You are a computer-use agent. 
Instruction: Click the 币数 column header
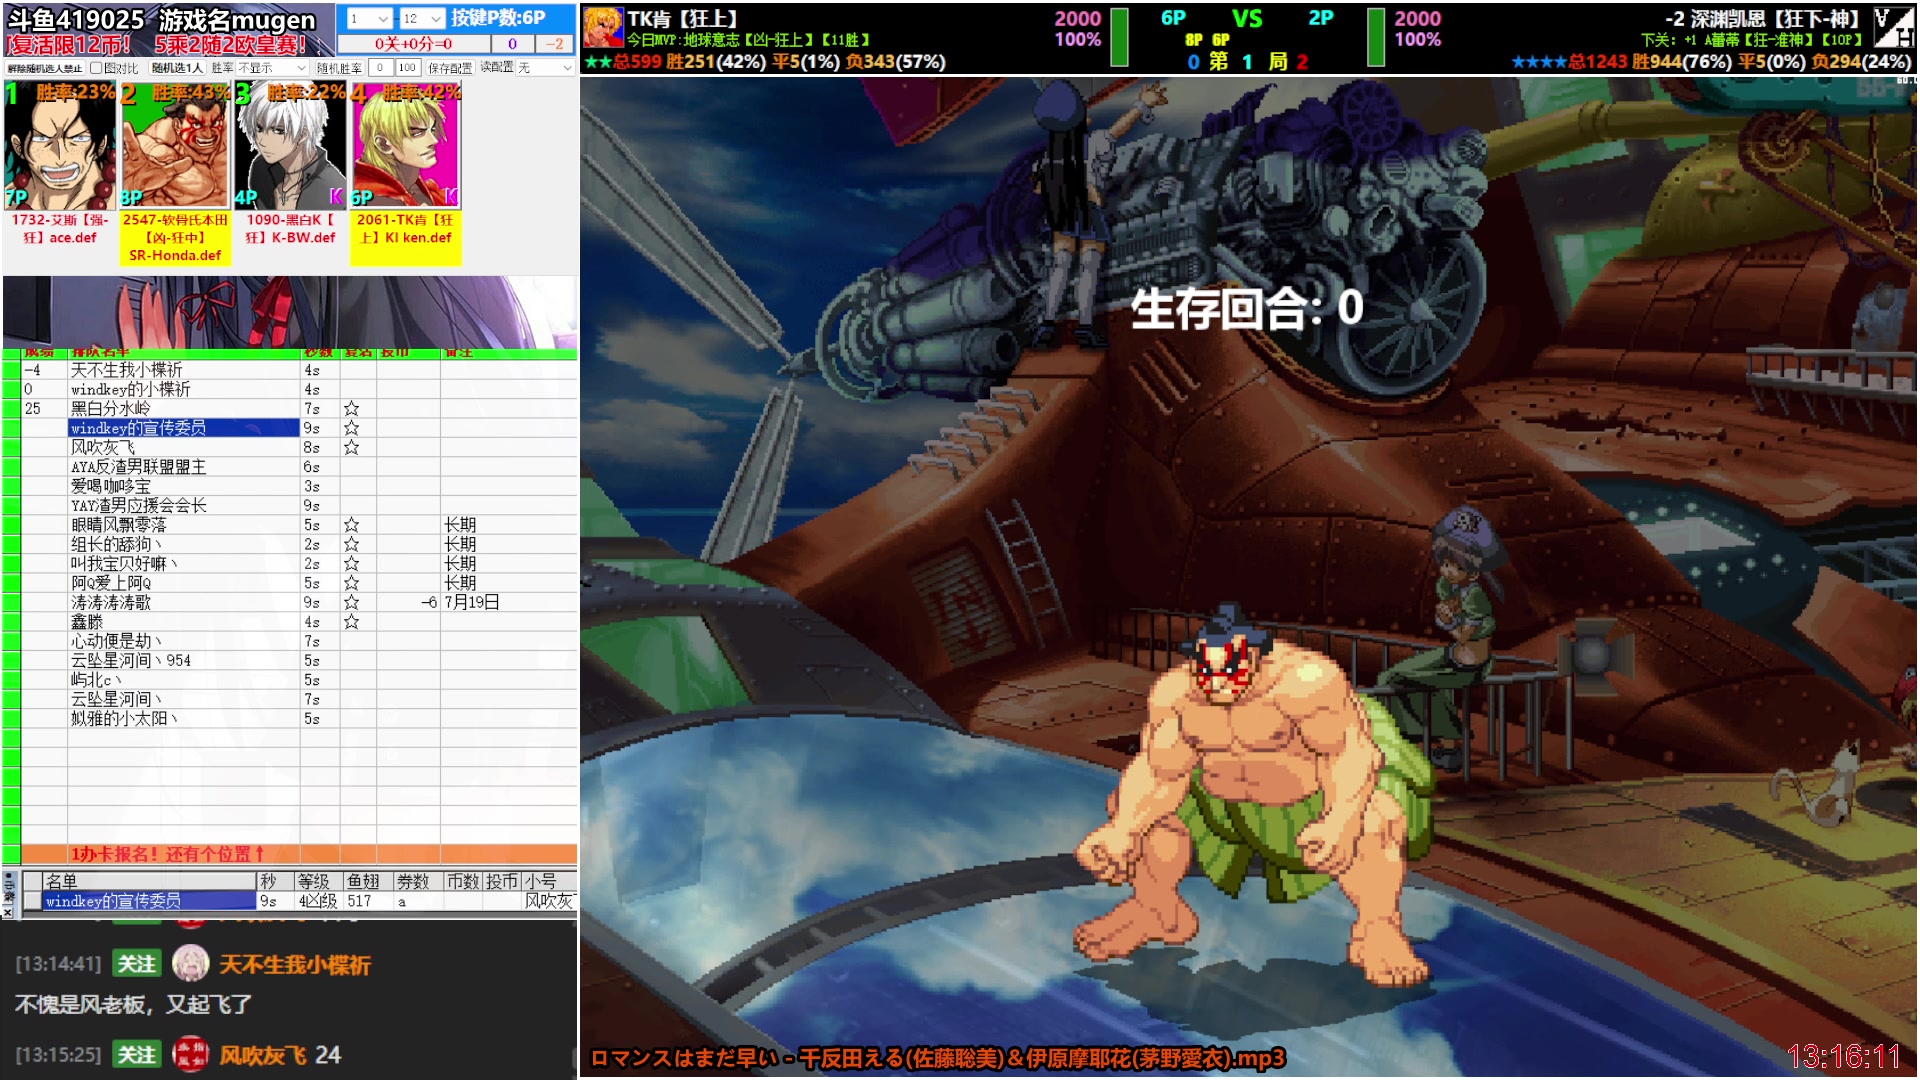(464, 881)
